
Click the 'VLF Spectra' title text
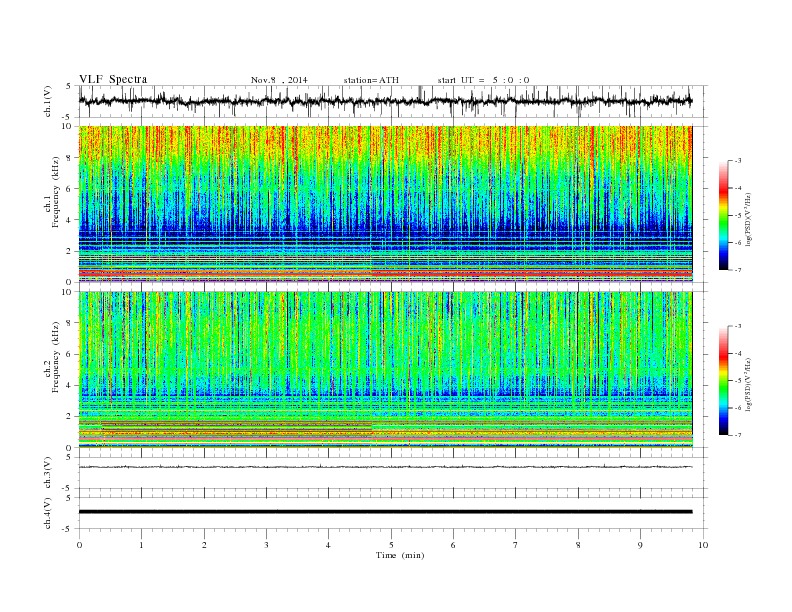[x=113, y=79]
